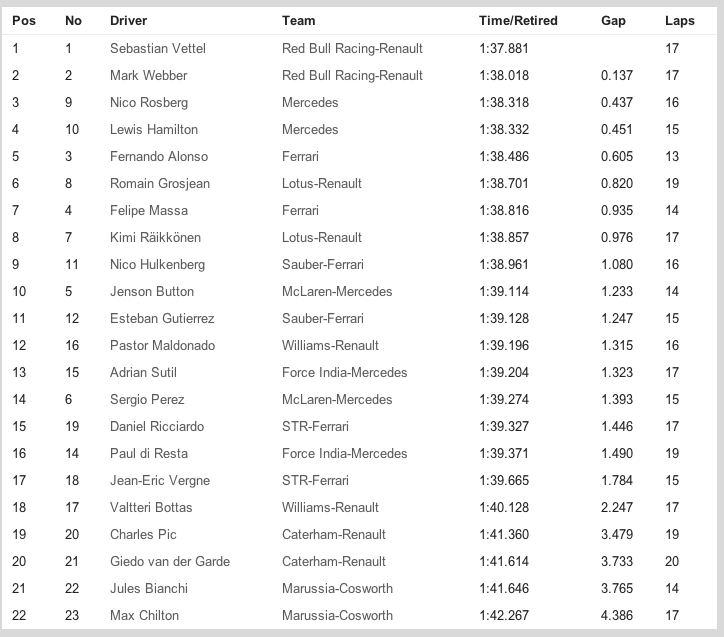
Task: Click the Gap column header
Action: pos(613,21)
